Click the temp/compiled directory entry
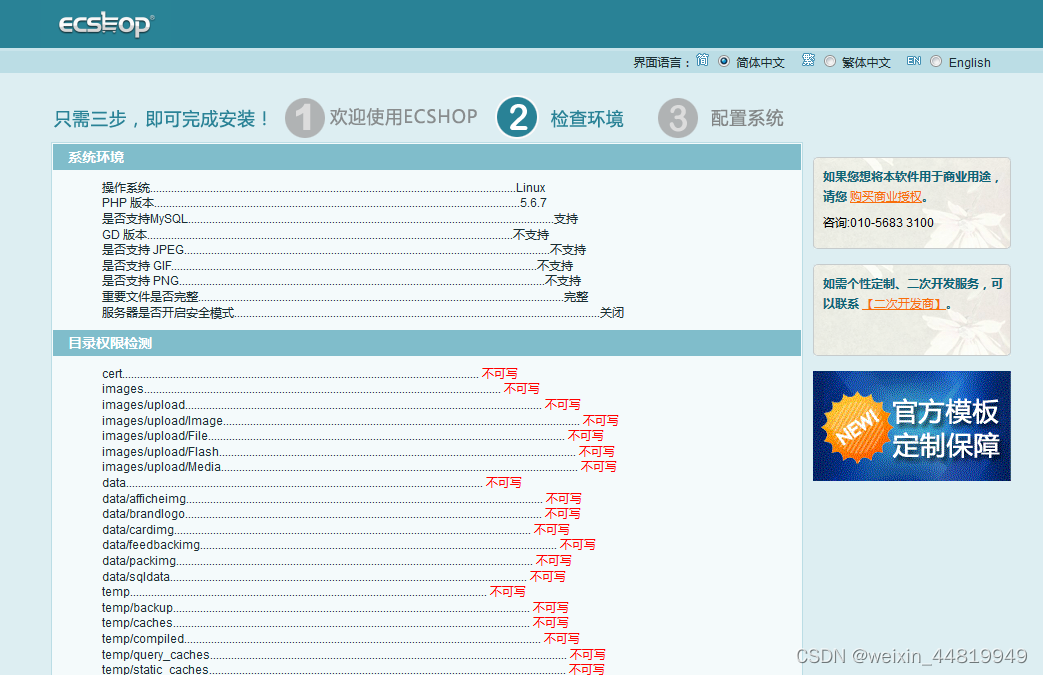The height and width of the screenshot is (675, 1043). (x=341, y=639)
